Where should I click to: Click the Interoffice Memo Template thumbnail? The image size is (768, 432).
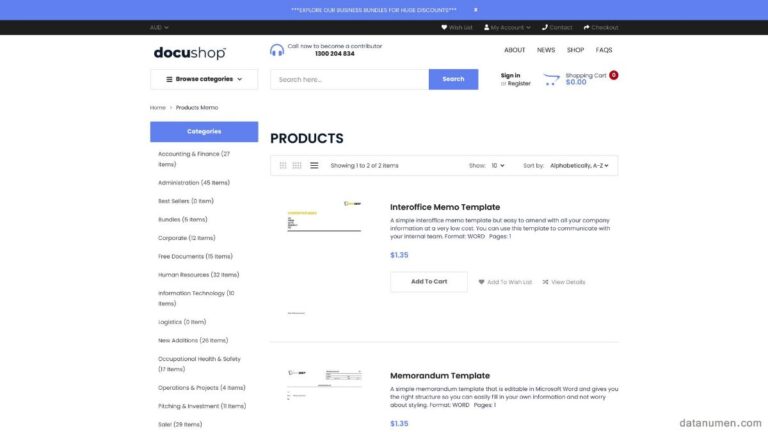pos(324,256)
